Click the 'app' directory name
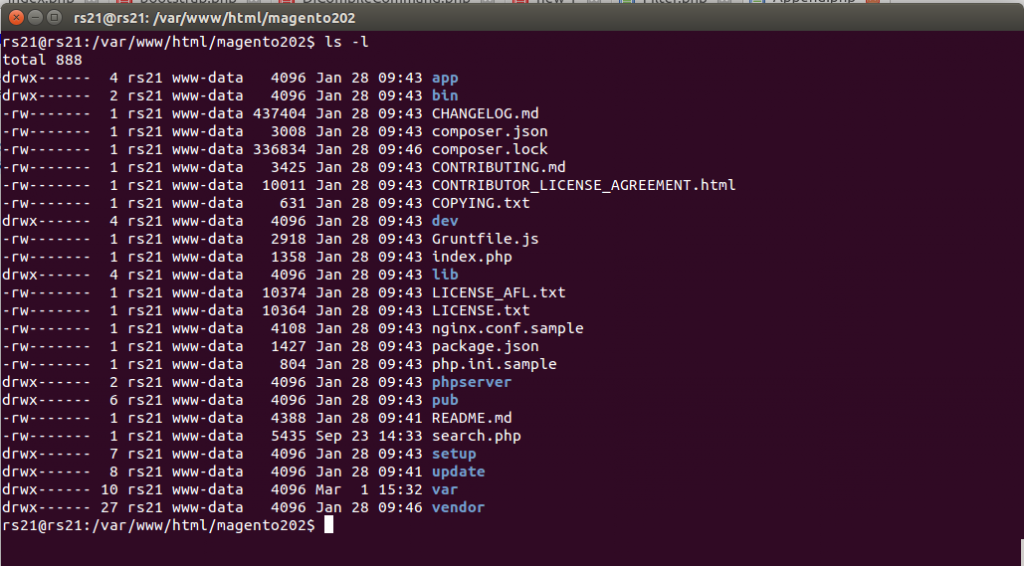The image size is (1024, 566). coord(444,78)
